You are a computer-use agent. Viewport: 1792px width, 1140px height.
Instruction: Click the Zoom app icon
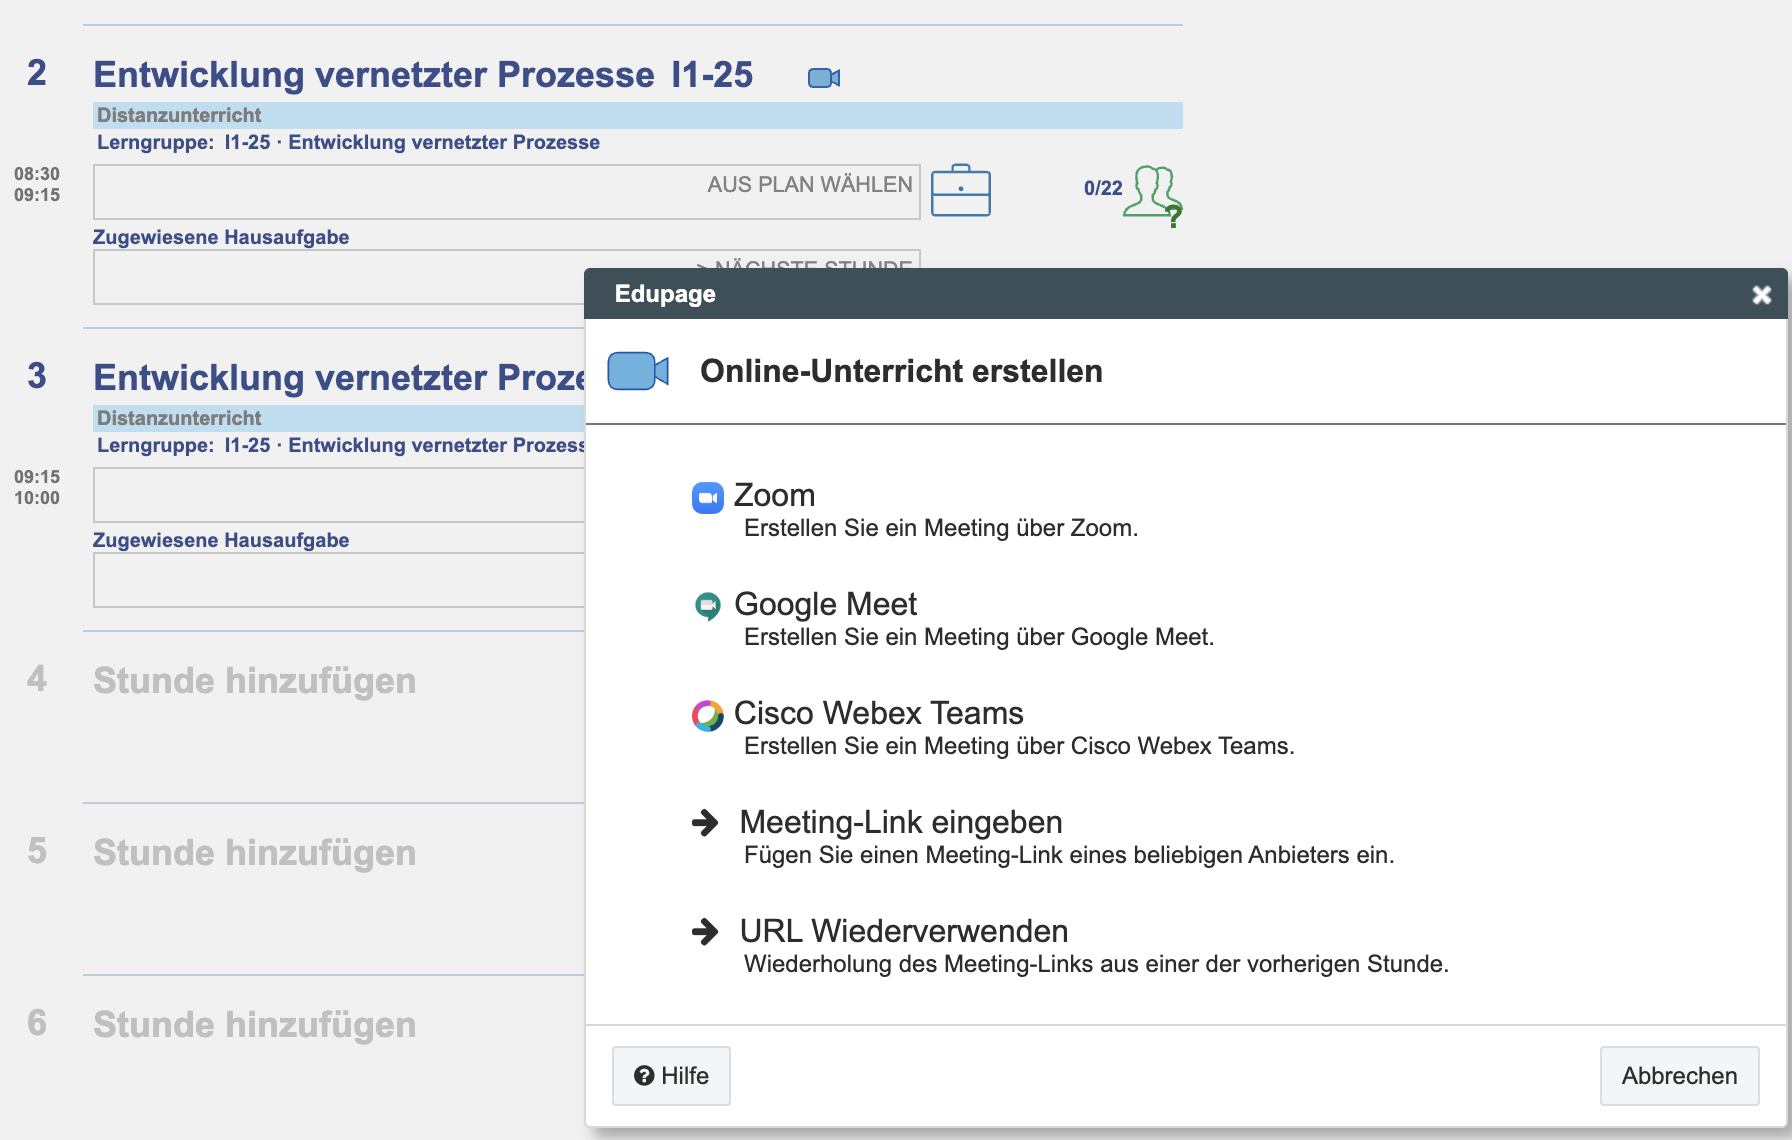[708, 497]
